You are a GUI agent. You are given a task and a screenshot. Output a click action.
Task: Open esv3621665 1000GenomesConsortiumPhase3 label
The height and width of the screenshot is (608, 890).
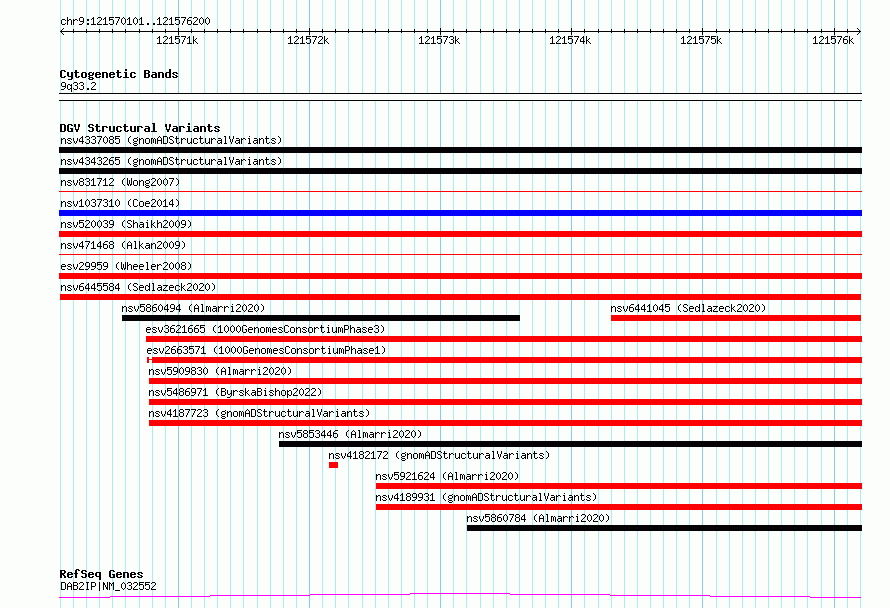click(265, 329)
